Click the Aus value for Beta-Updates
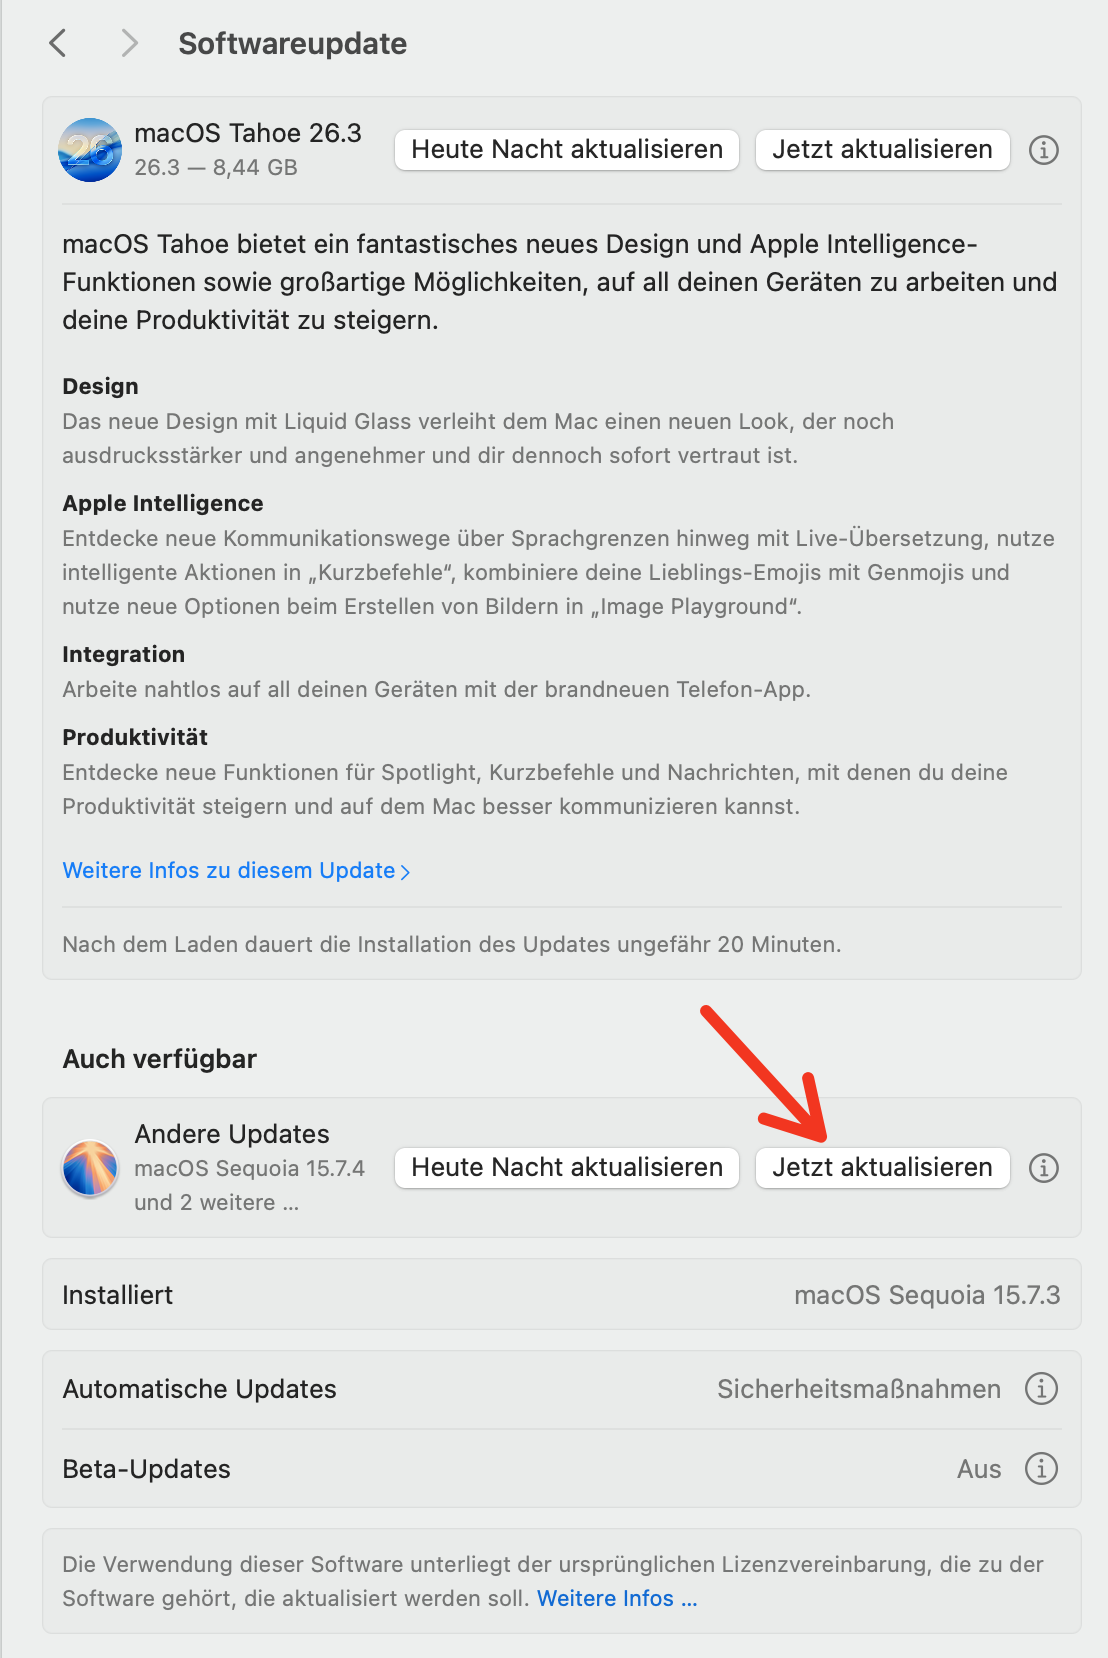This screenshot has width=1108, height=1658. click(979, 1469)
